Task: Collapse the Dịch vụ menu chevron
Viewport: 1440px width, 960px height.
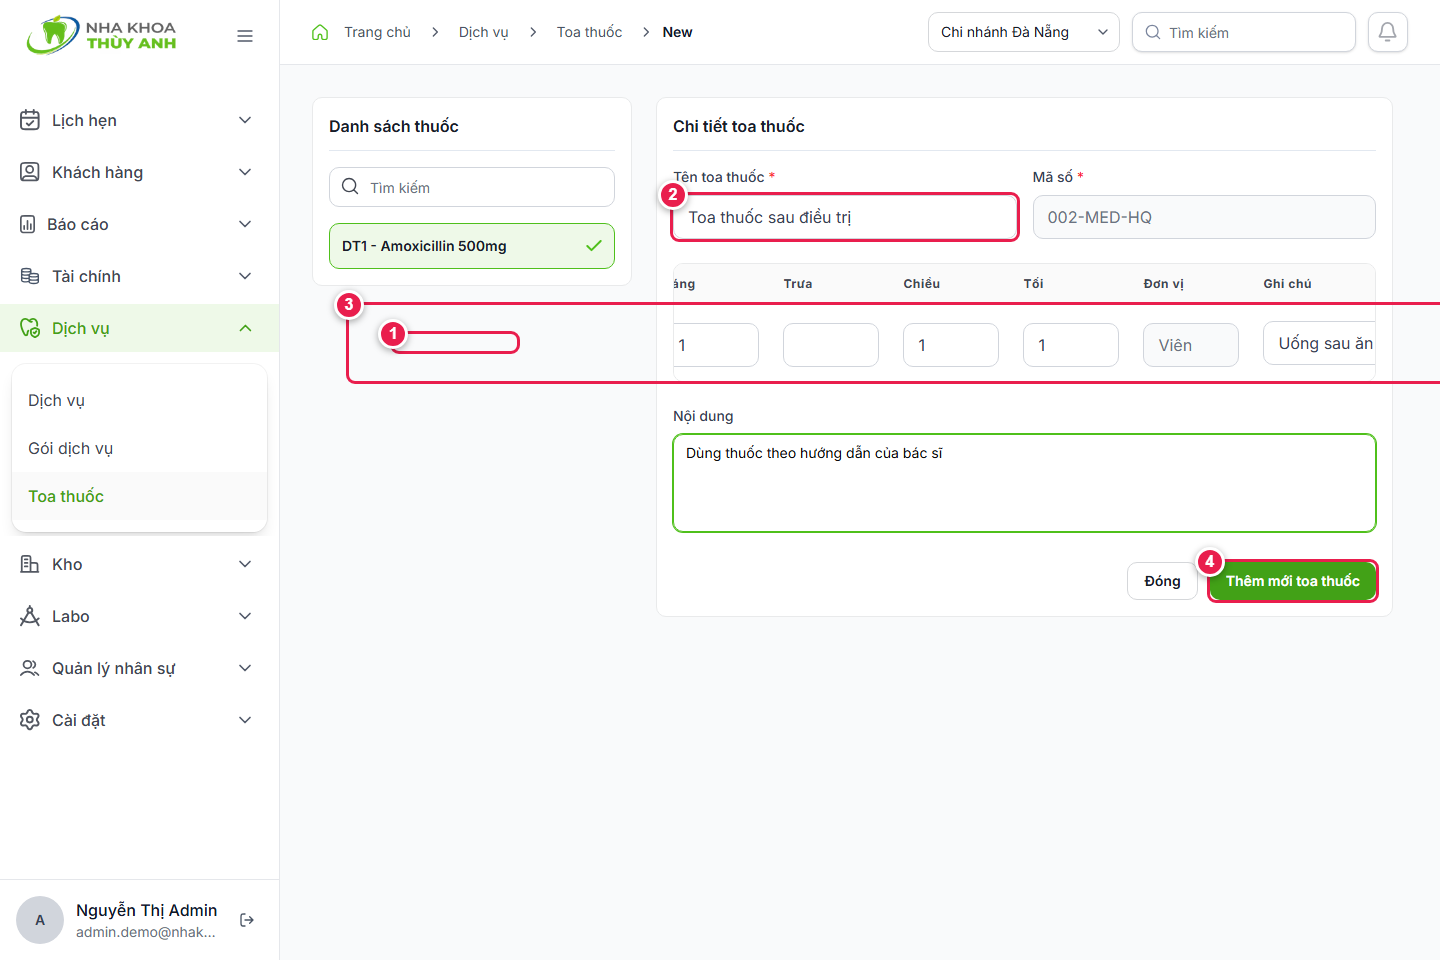Action: (245, 328)
